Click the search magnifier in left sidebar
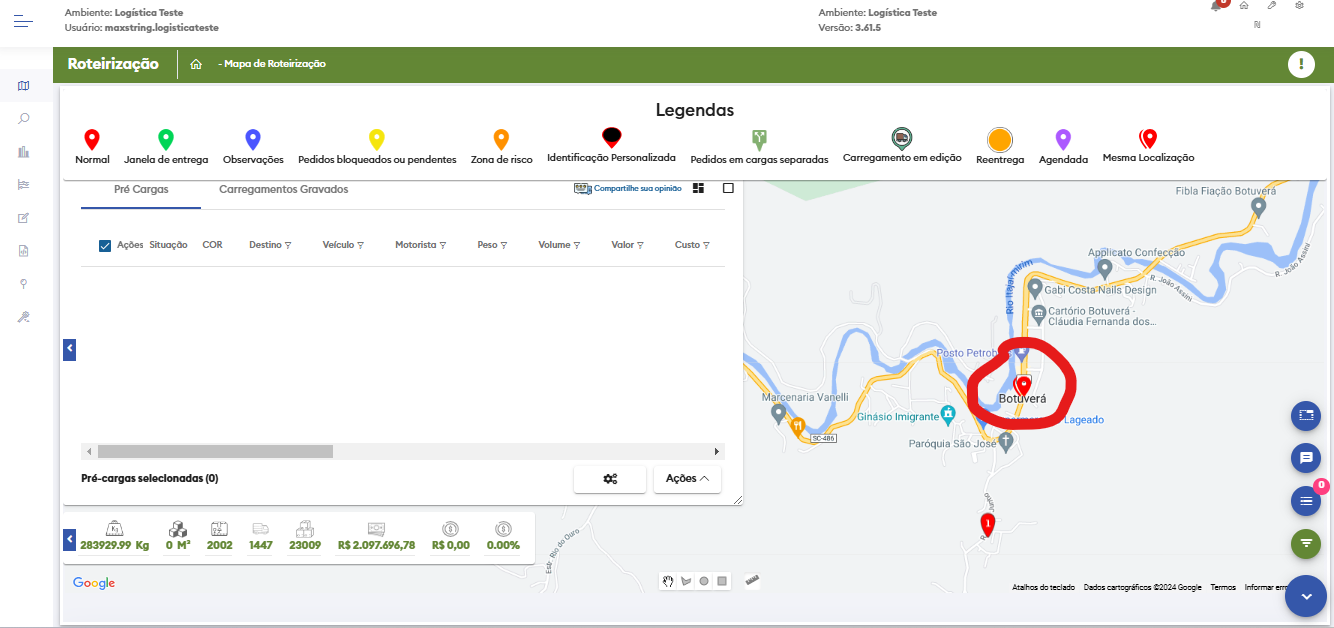 click(24, 119)
